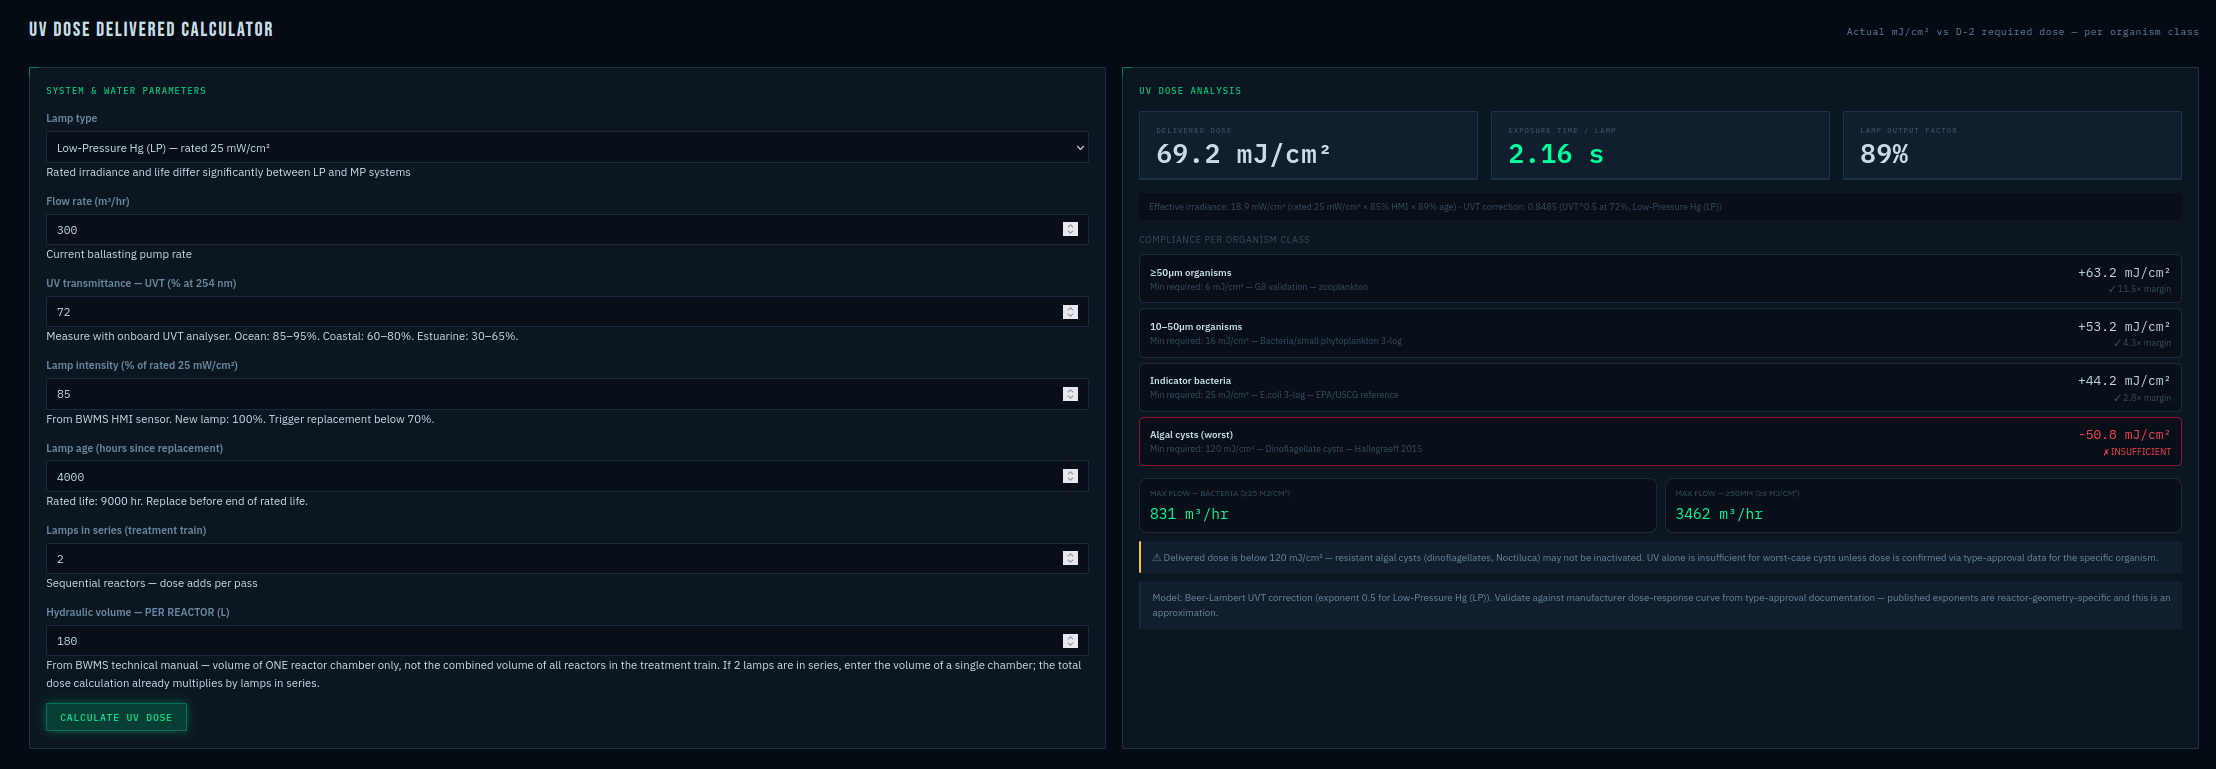The image size is (2216, 769).
Task: Click the +63.2 mJ/cm² margin value
Action: (2124, 273)
